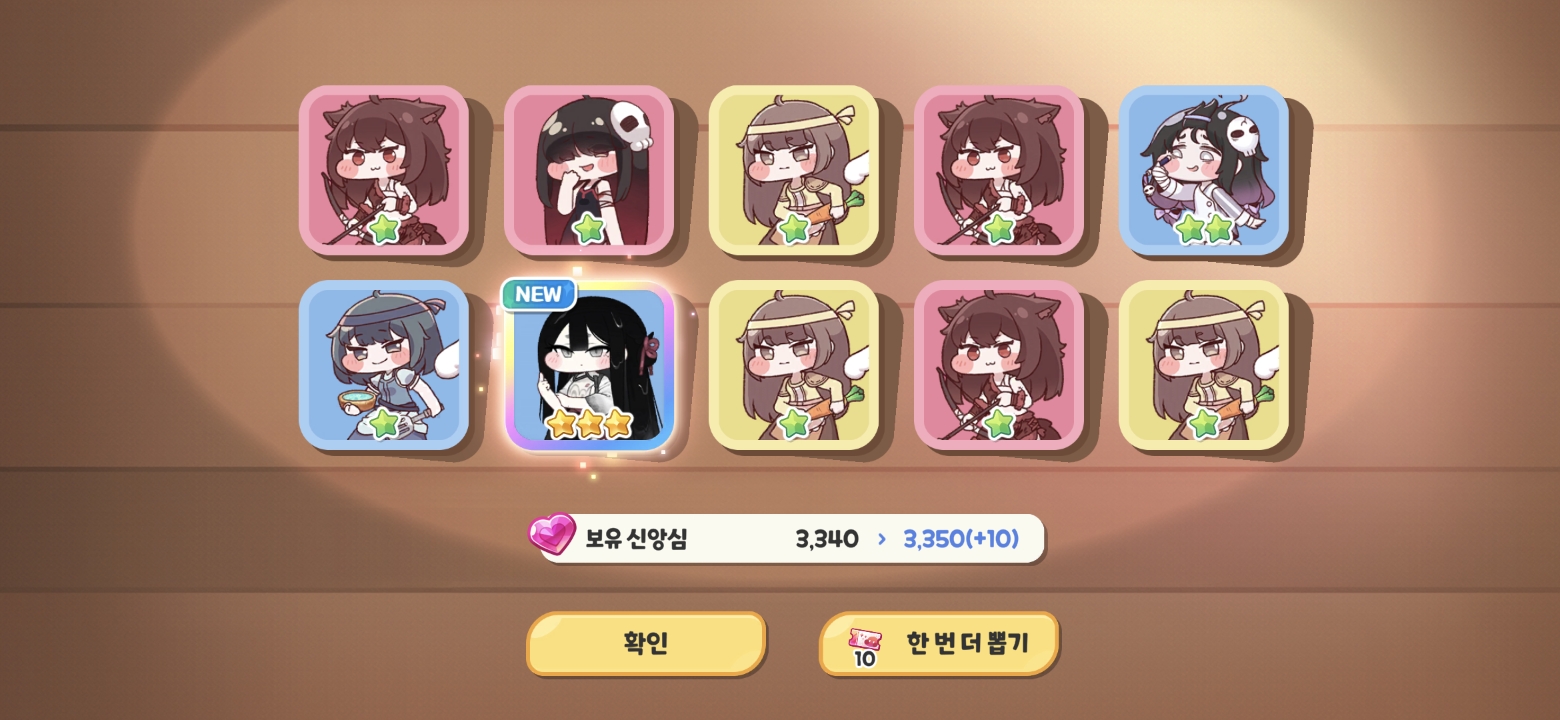Click the 보유 신앙심 label

click(x=636, y=539)
